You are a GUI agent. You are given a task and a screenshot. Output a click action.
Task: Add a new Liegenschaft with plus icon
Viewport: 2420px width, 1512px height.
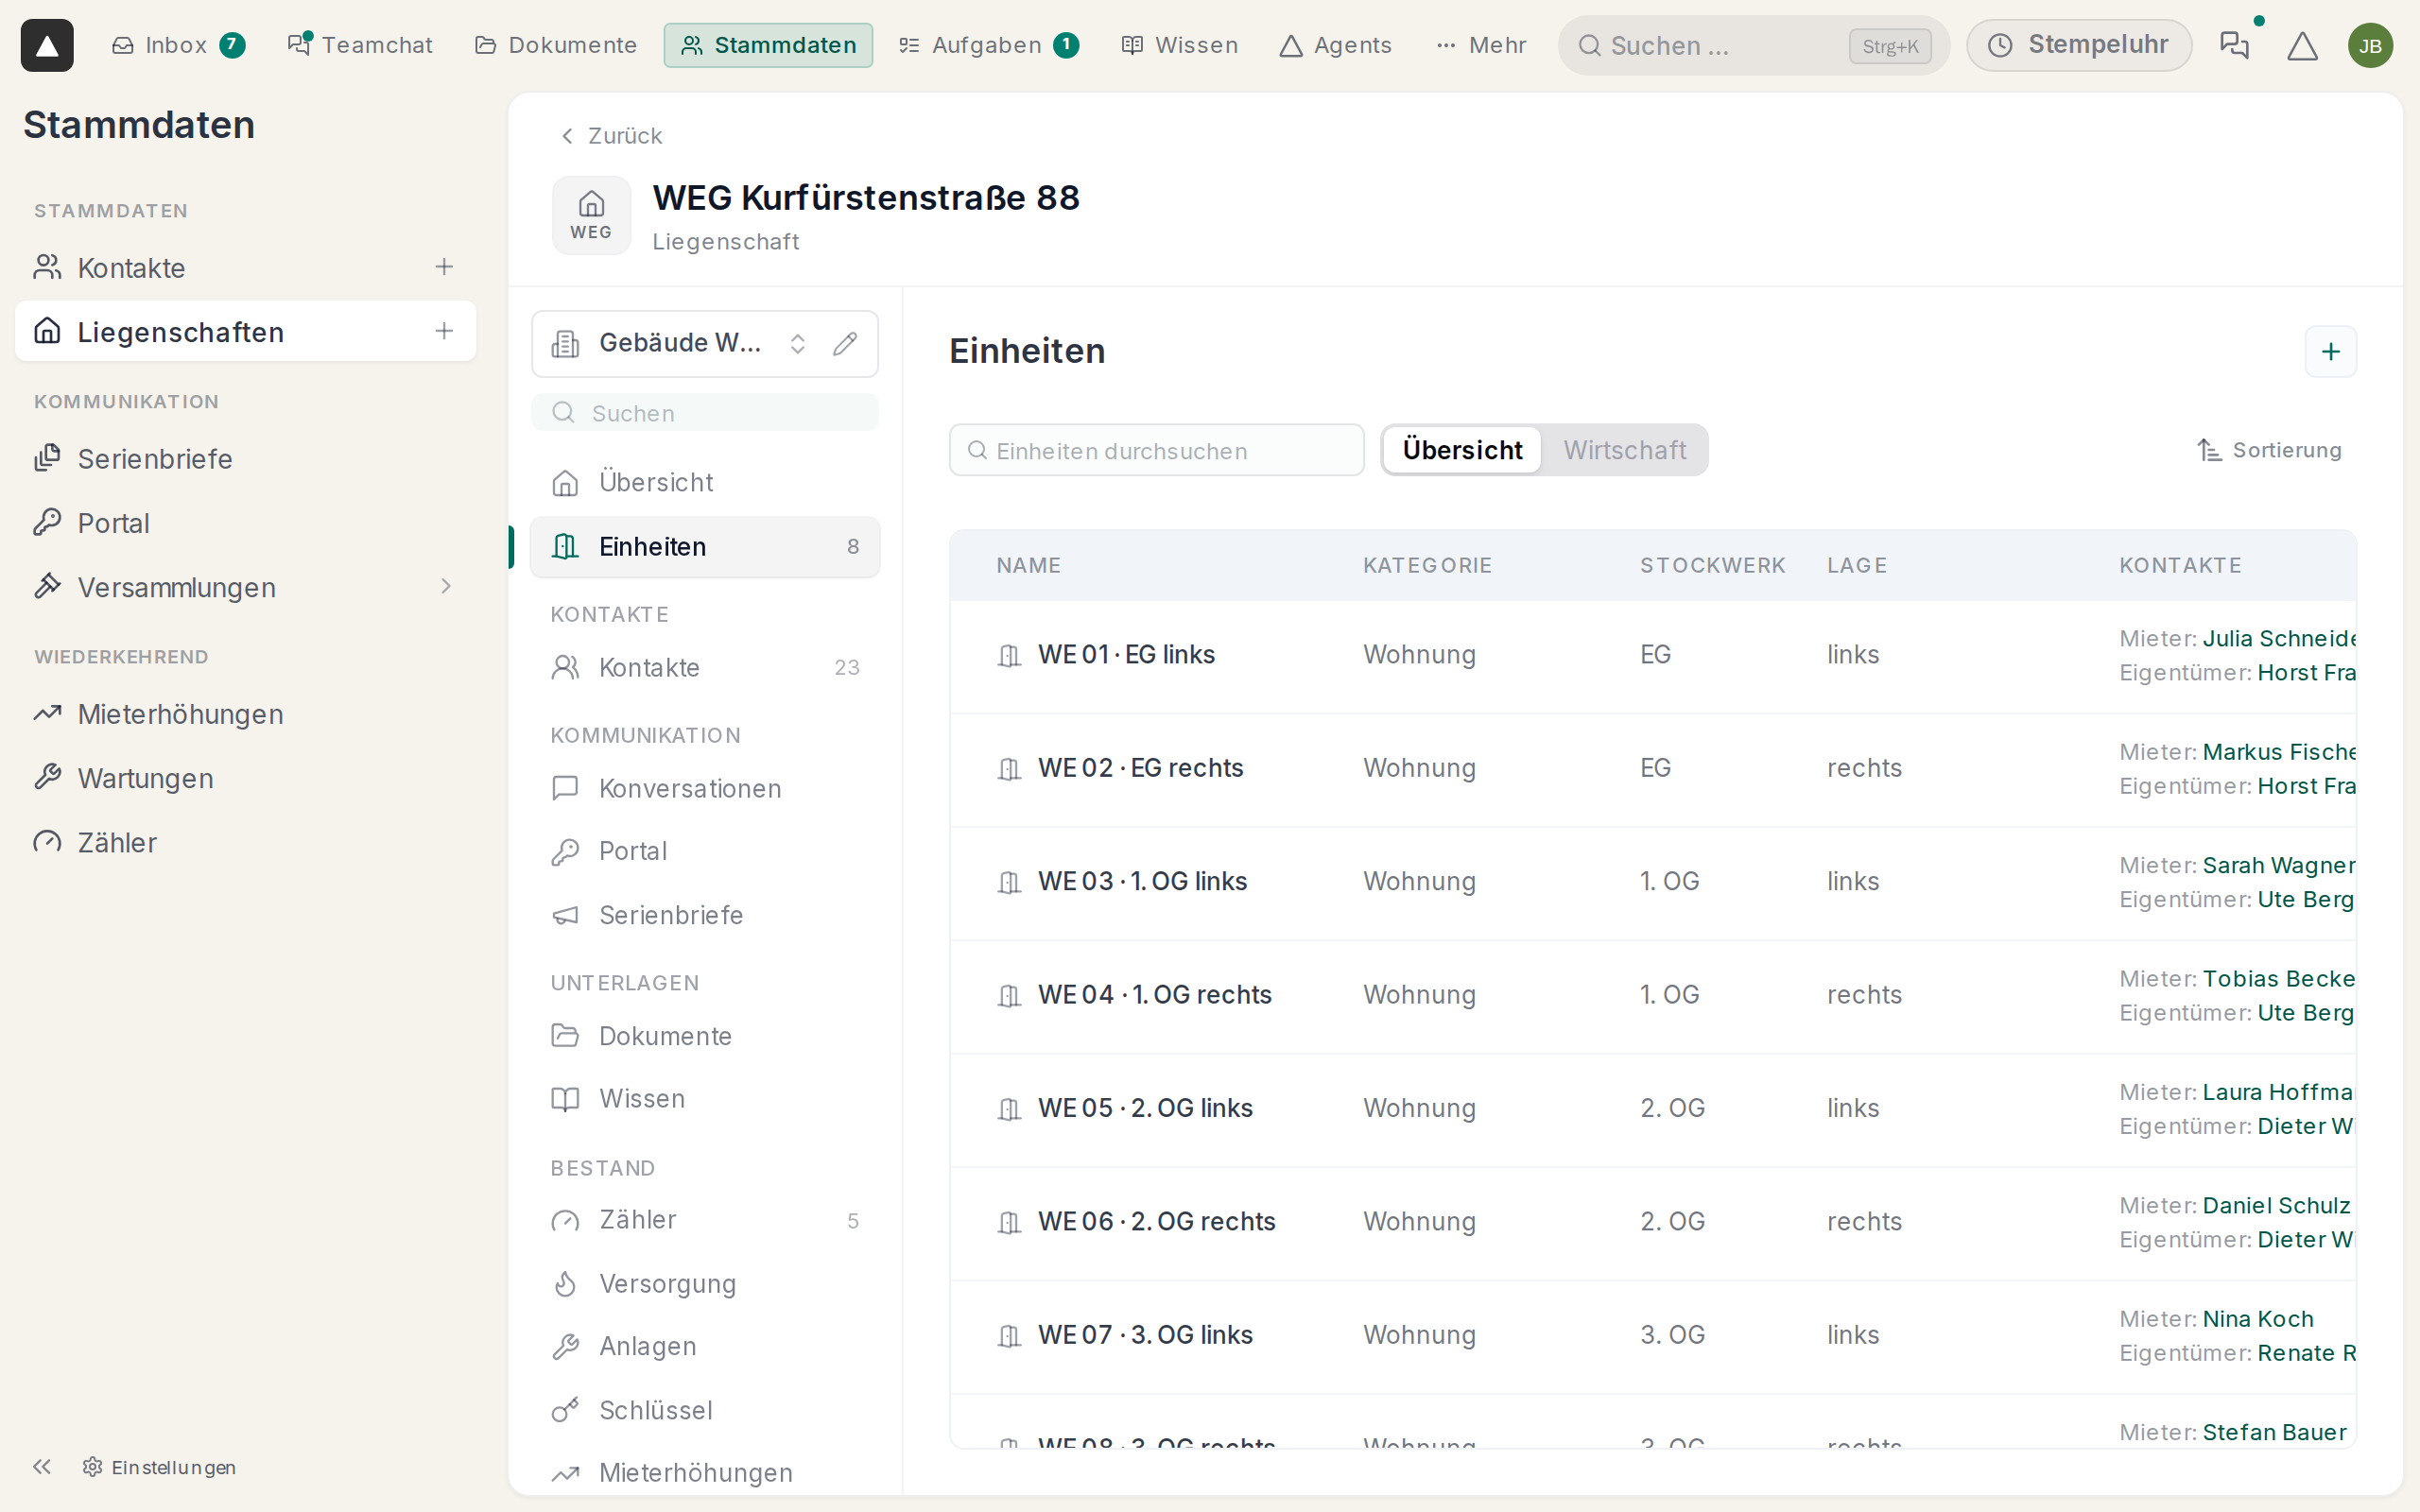444,331
